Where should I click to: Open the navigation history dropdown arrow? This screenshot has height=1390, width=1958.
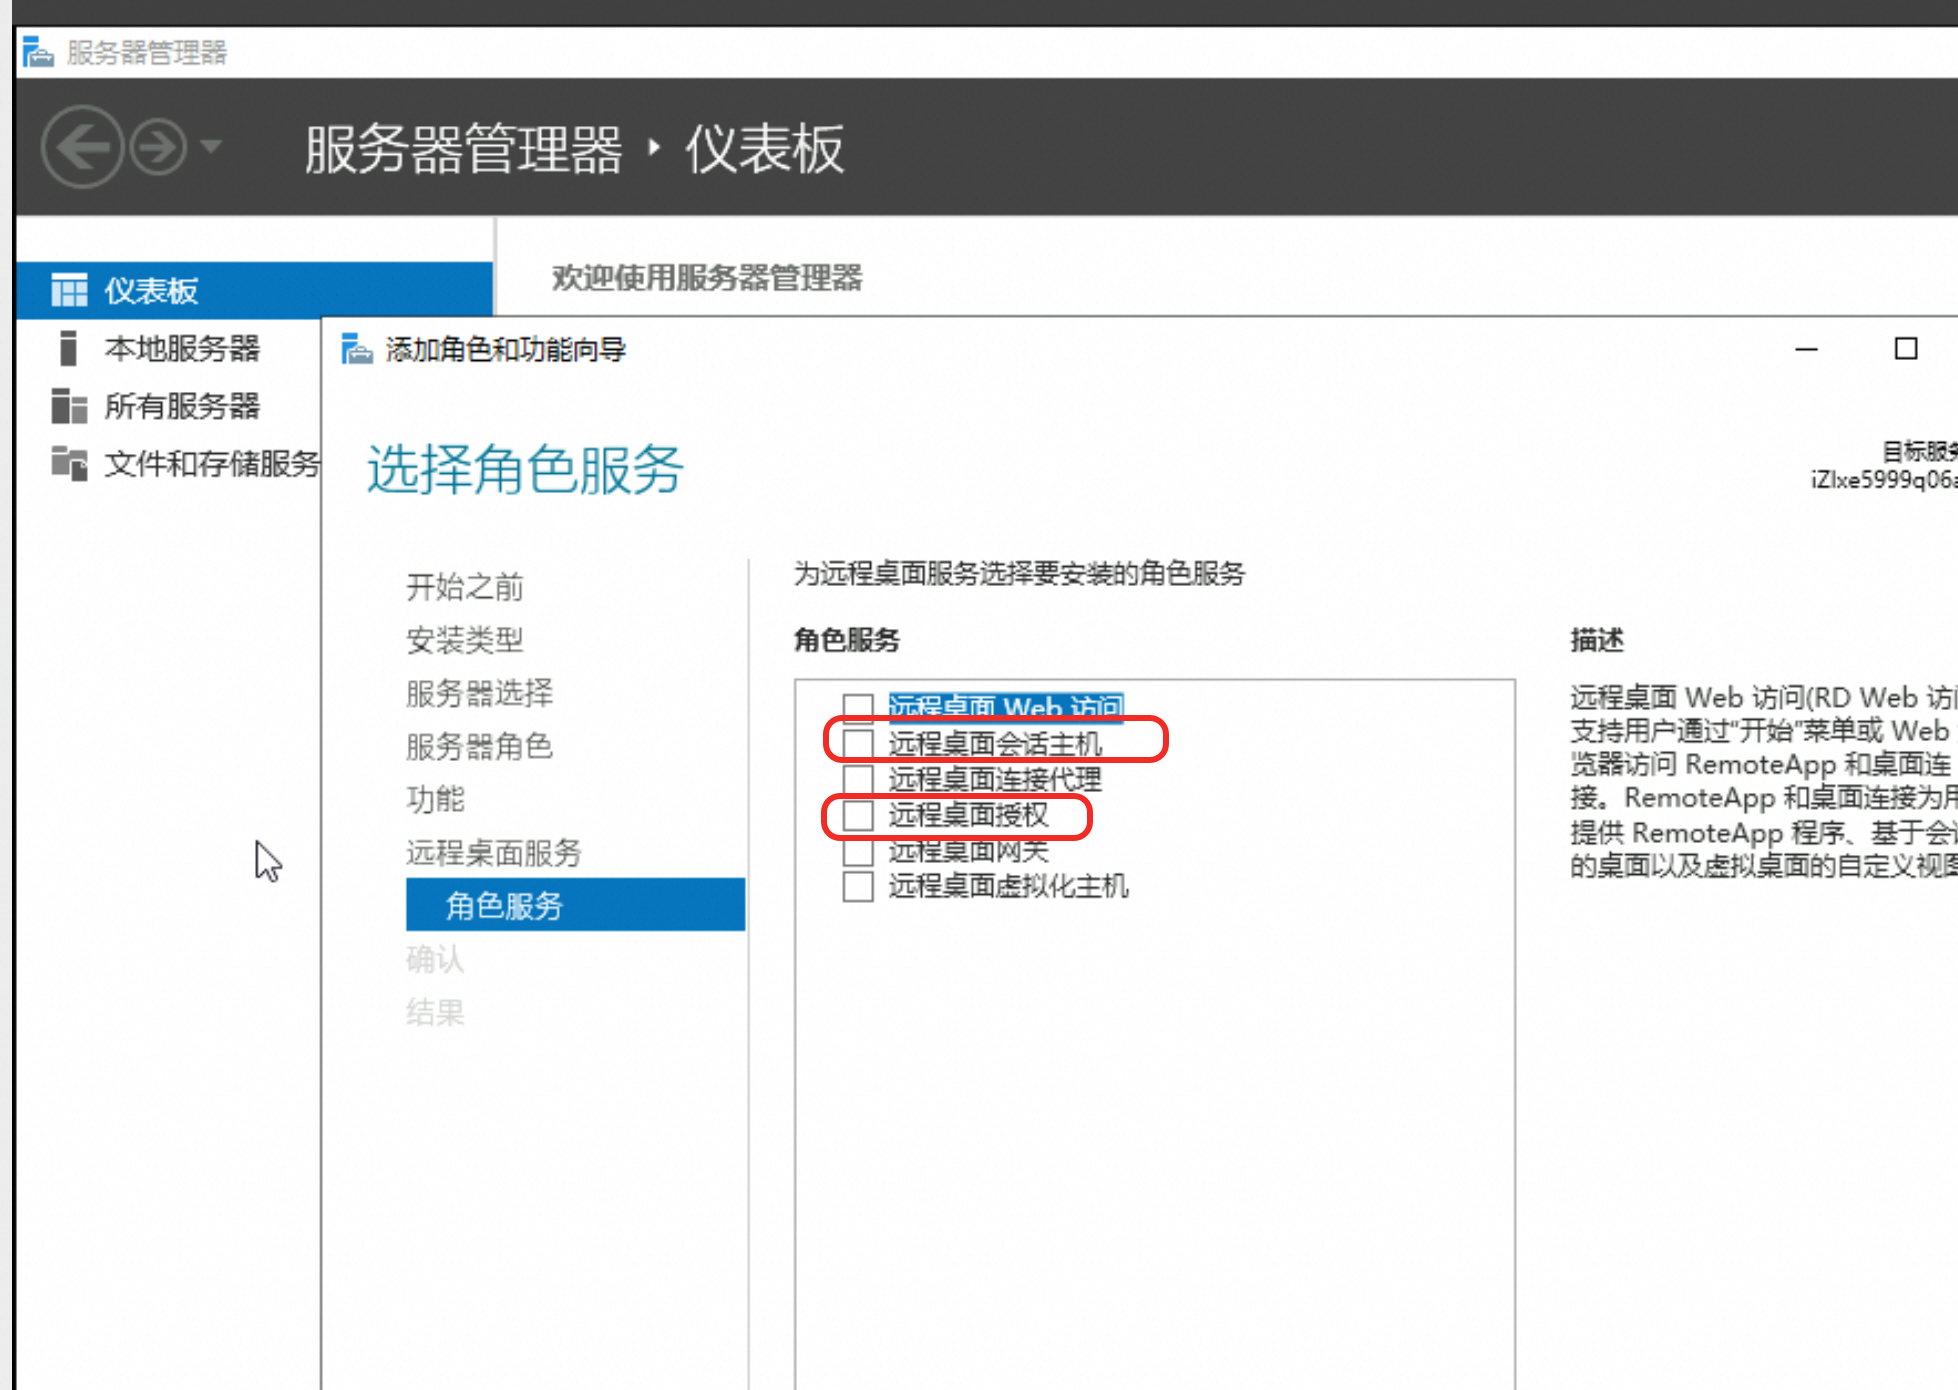coord(211,147)
